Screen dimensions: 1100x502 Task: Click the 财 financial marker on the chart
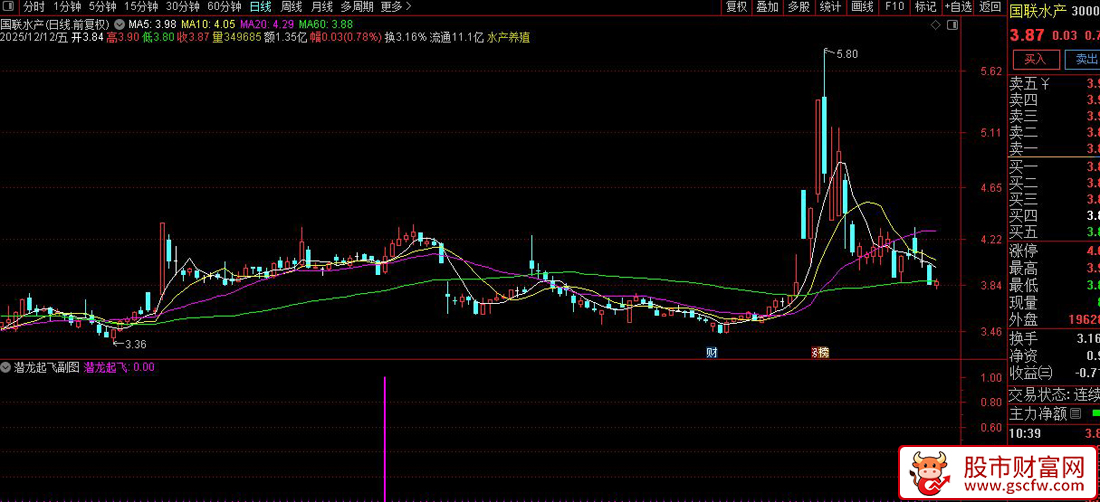point(711,352)
